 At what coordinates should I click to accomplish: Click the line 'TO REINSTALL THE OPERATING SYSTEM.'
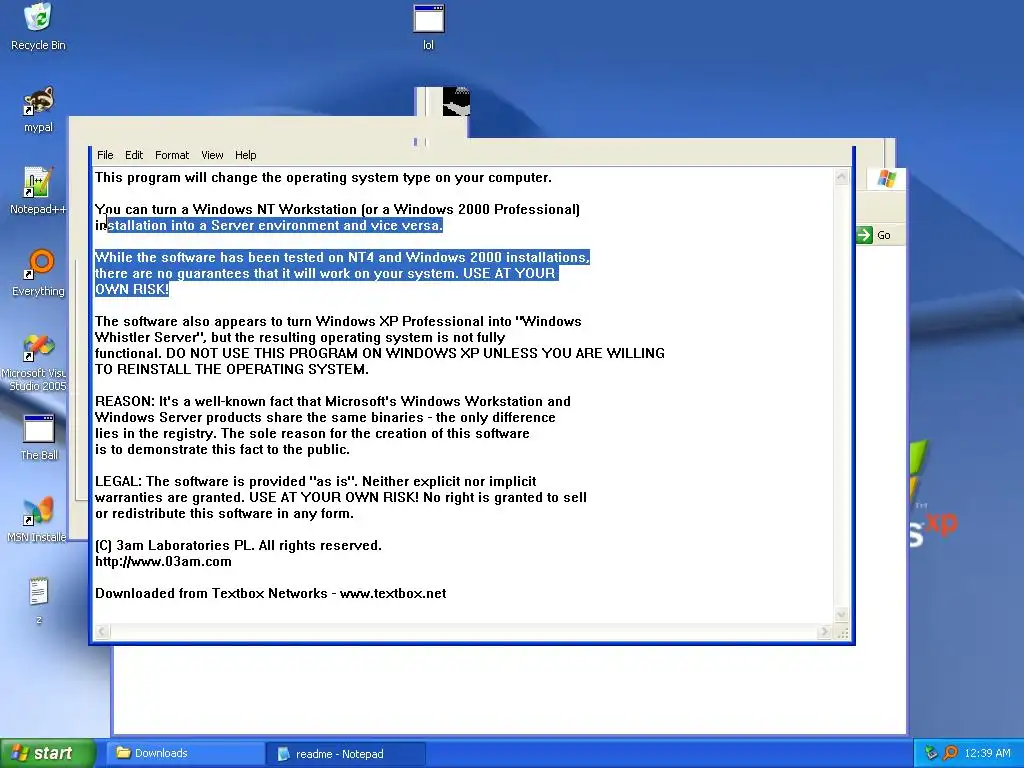[x=232, y=370]
